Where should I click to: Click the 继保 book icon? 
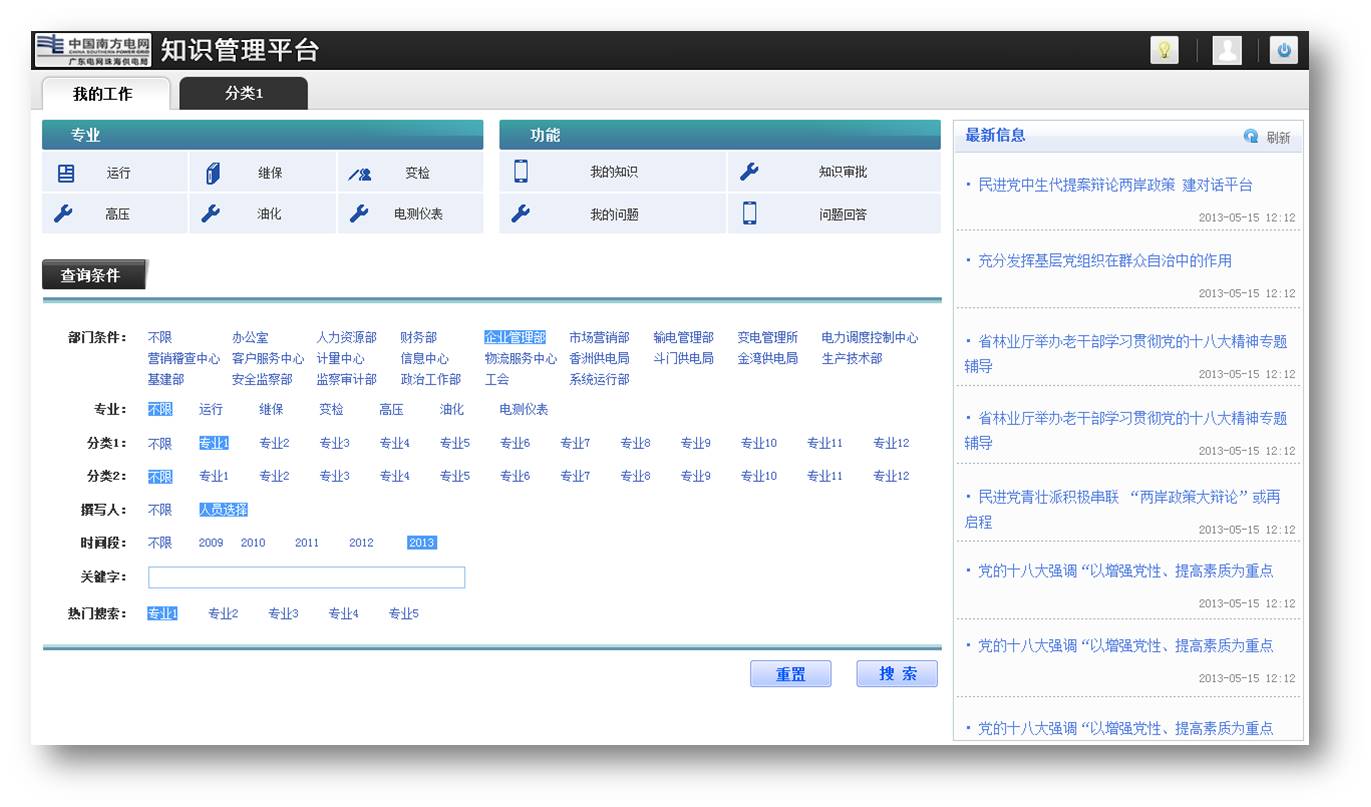[212, 173]
